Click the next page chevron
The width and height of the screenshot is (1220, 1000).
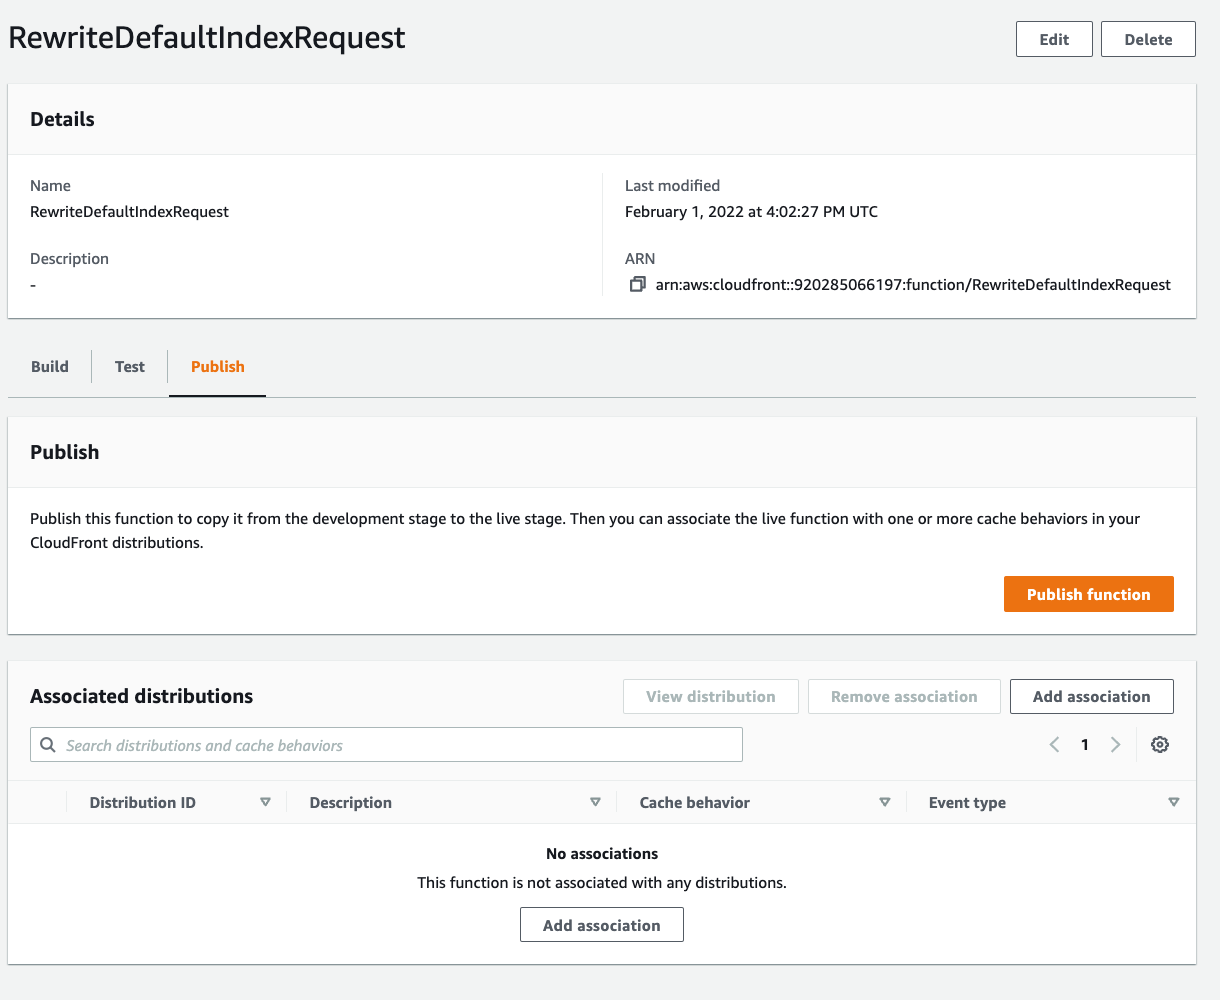pos(1115,744)
